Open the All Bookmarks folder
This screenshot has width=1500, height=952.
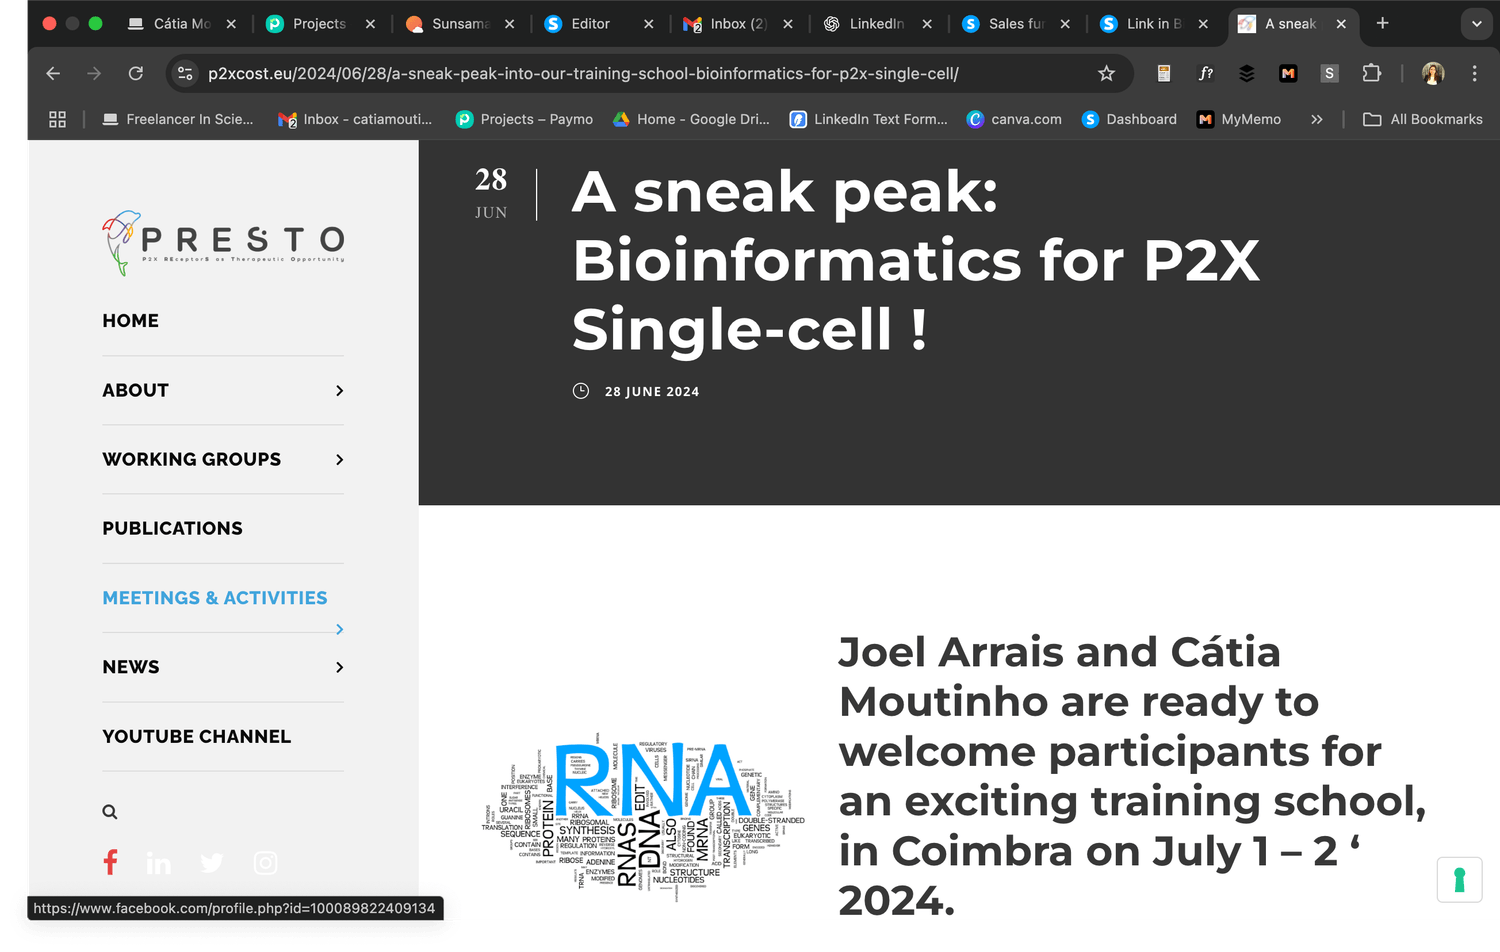coord(1423,119)
